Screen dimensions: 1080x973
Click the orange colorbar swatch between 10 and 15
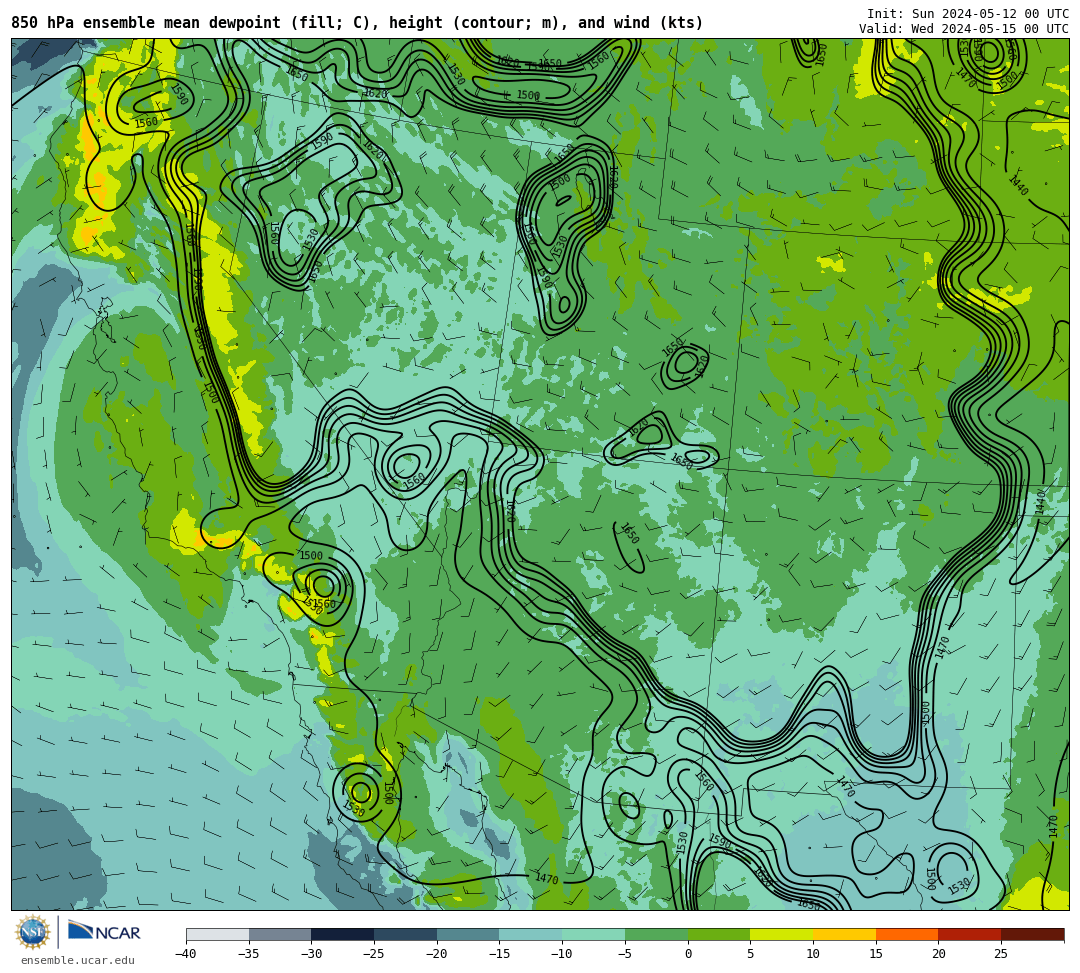[x=844, y=934]
